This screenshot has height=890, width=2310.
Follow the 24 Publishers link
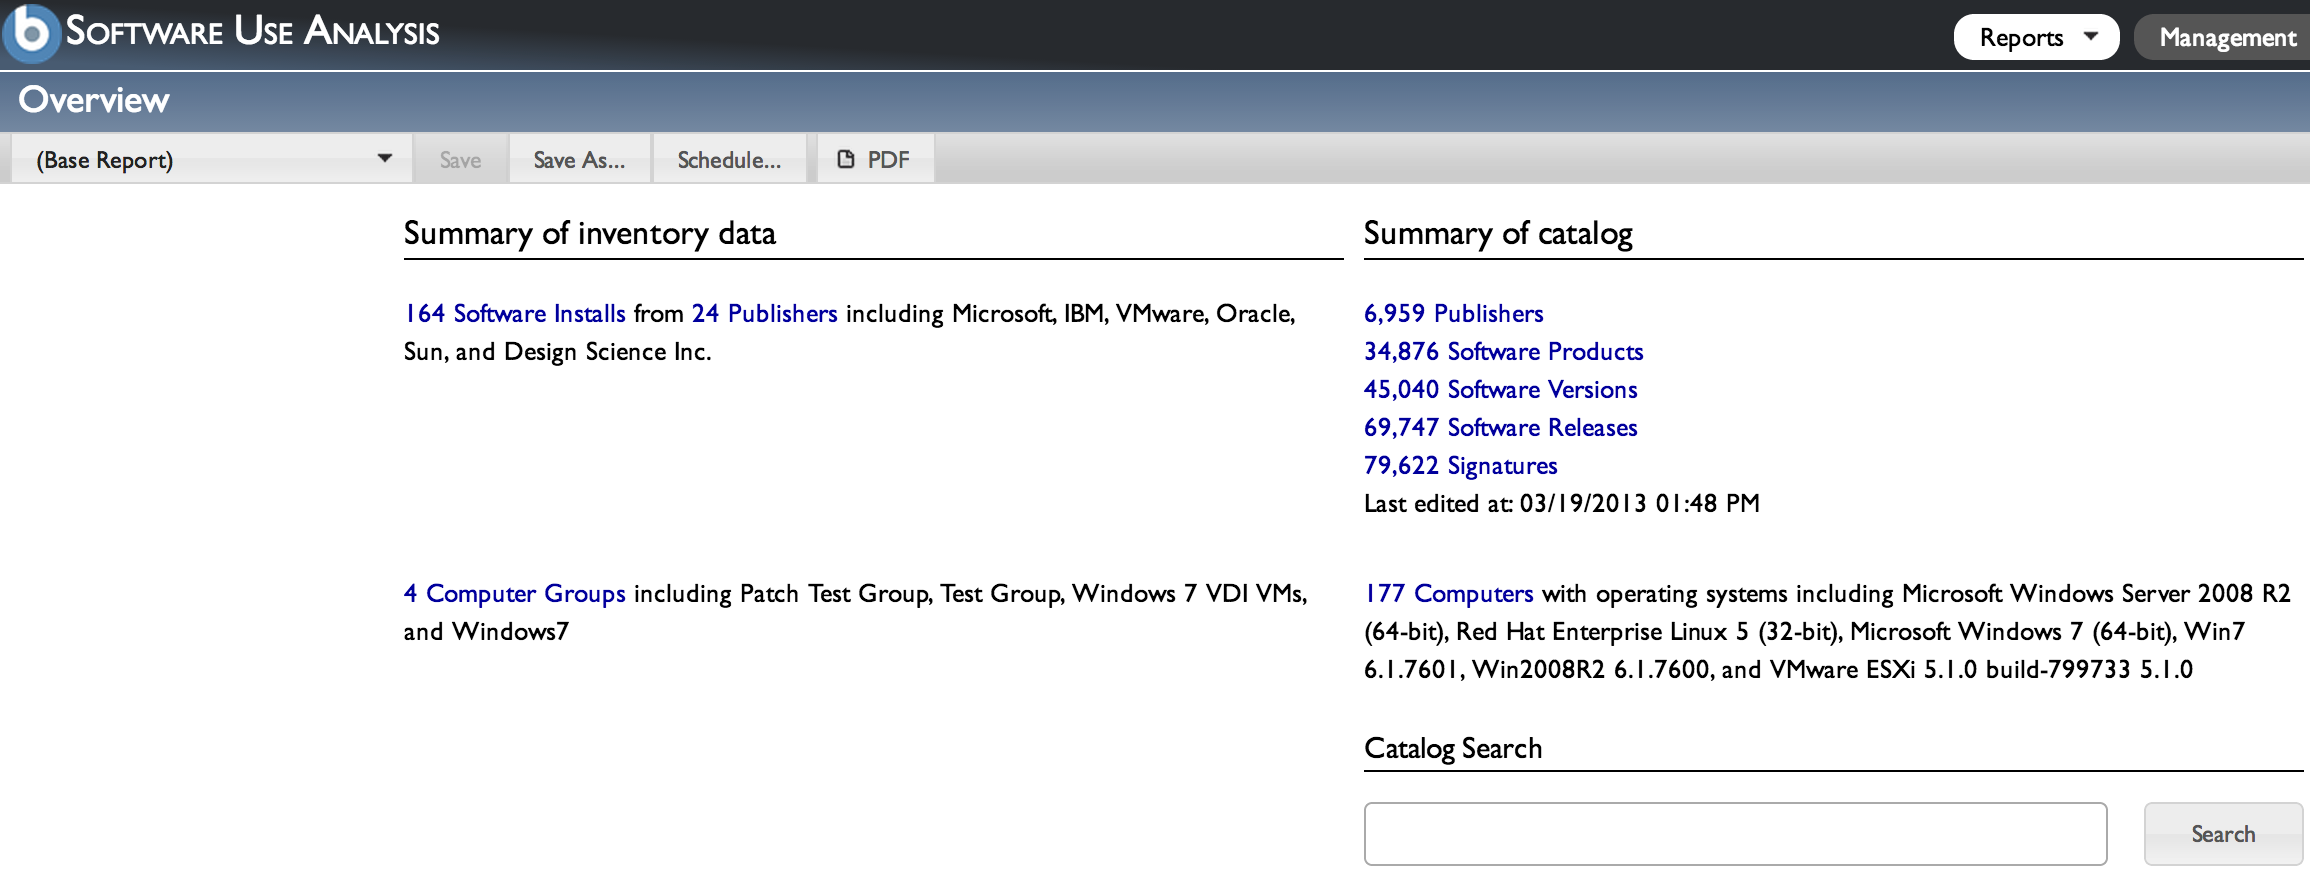click(x=764, y=314)
